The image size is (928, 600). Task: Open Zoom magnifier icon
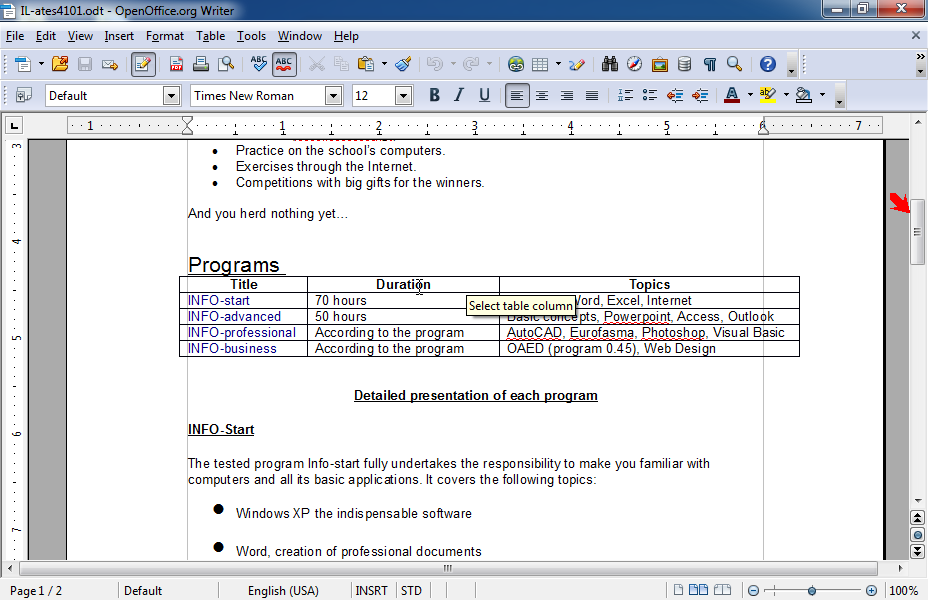734,64
